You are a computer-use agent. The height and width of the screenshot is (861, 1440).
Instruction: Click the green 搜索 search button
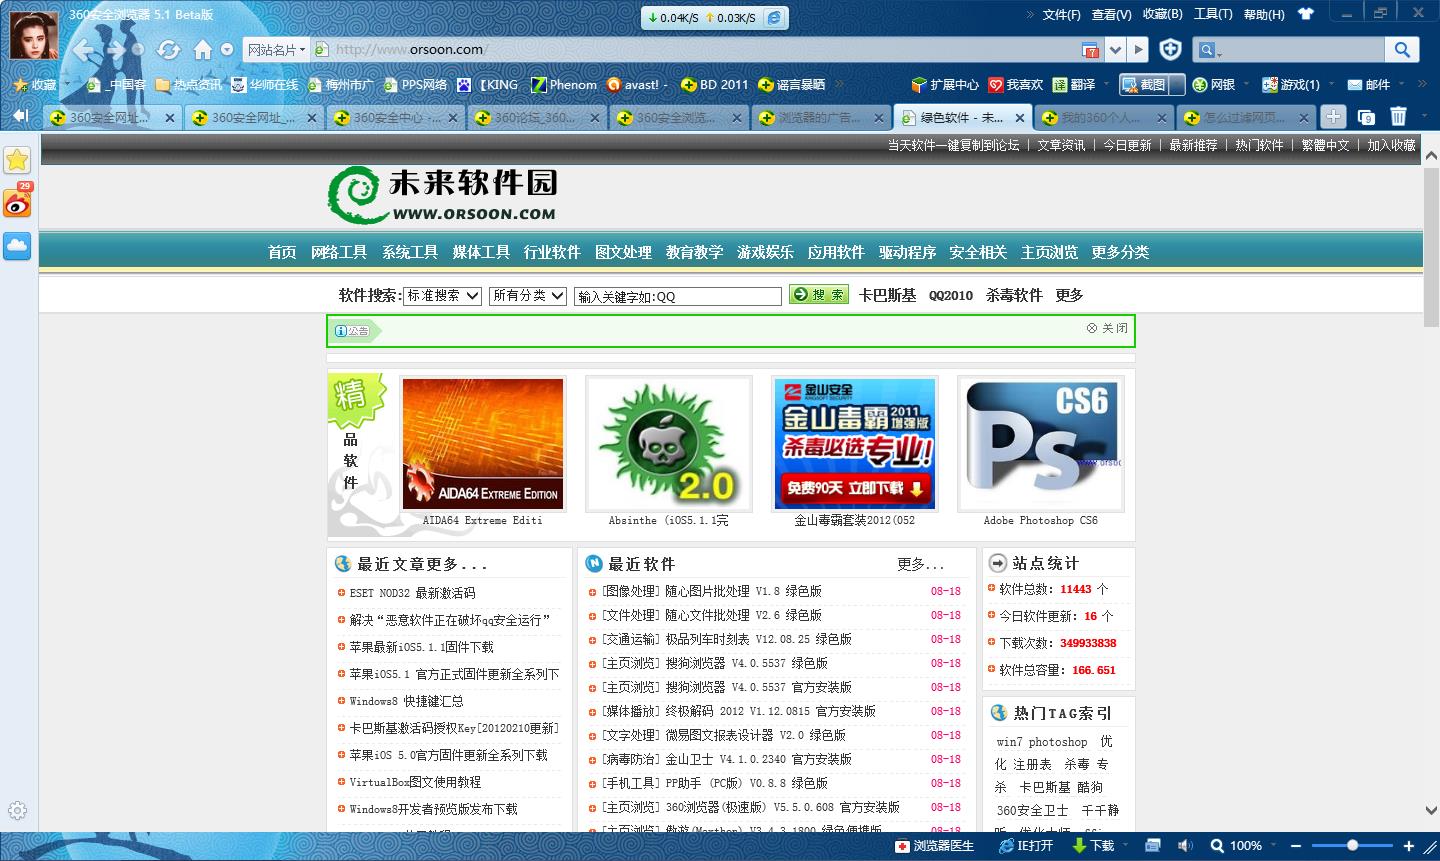coord(818,295)
